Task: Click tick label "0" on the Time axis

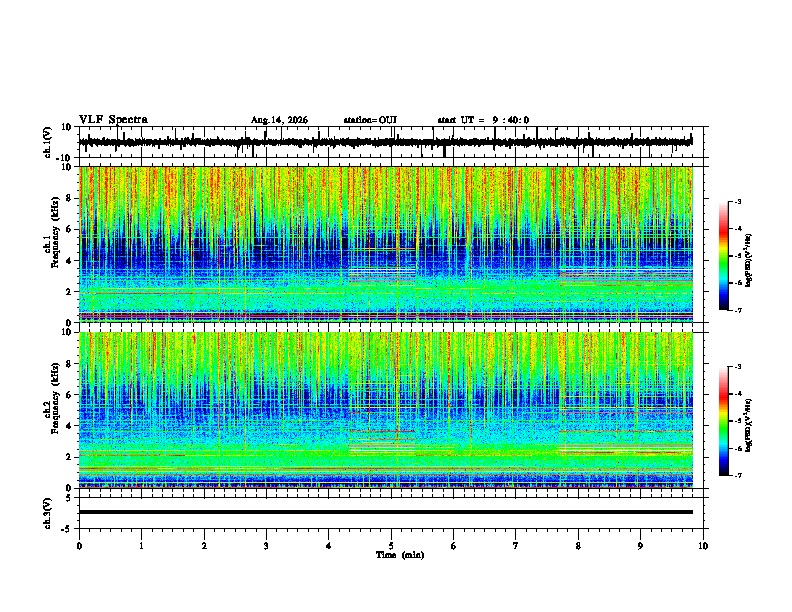Action: (x=79, y=546)
